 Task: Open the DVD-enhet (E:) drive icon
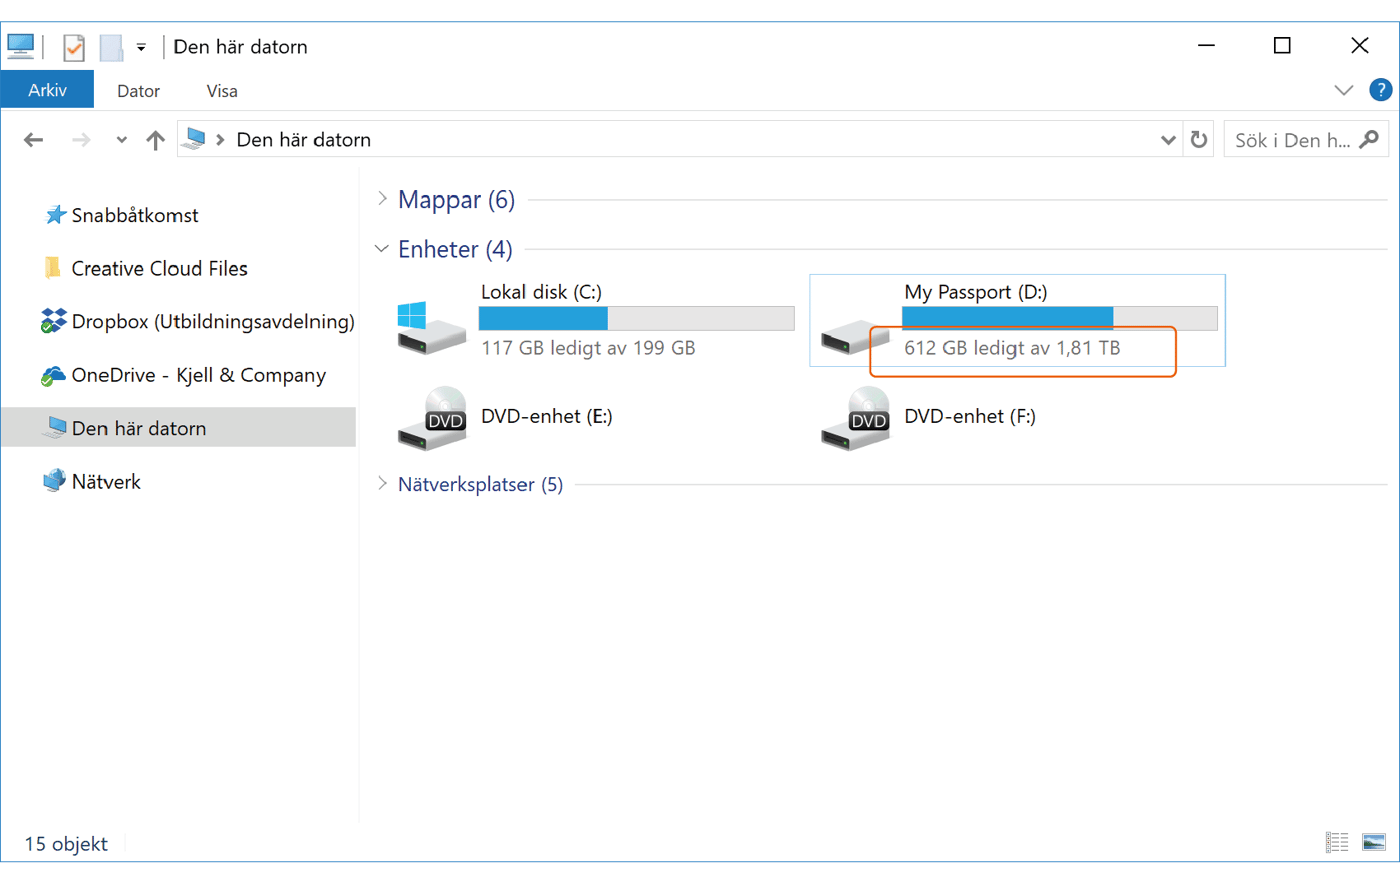[x=431, y=419]
